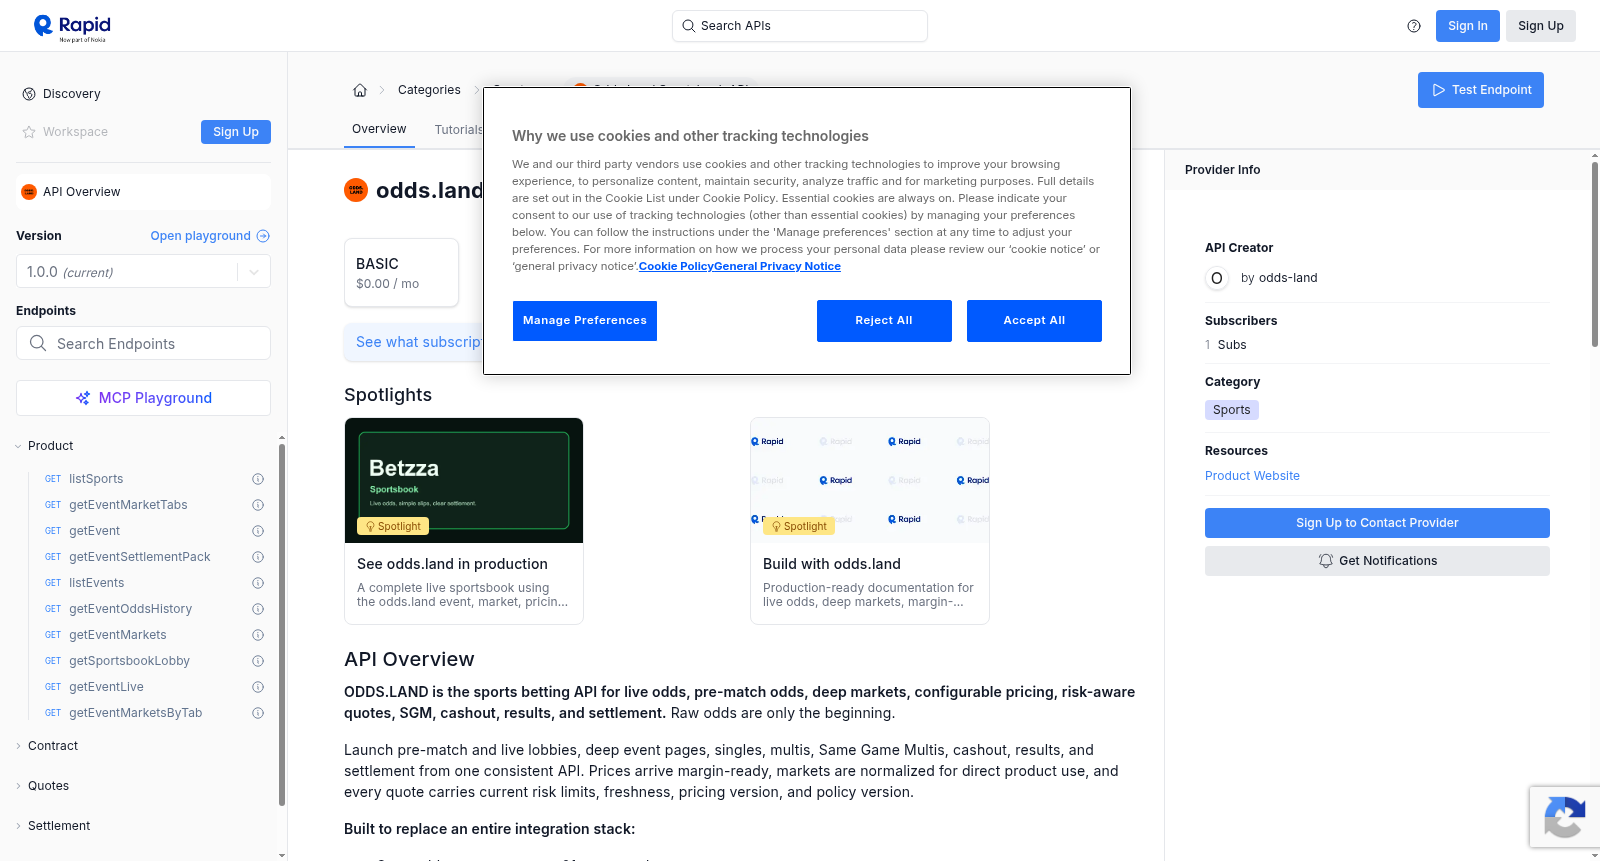Click the Search Endpoints input field

pyautogui.click(x=143, y=343)
